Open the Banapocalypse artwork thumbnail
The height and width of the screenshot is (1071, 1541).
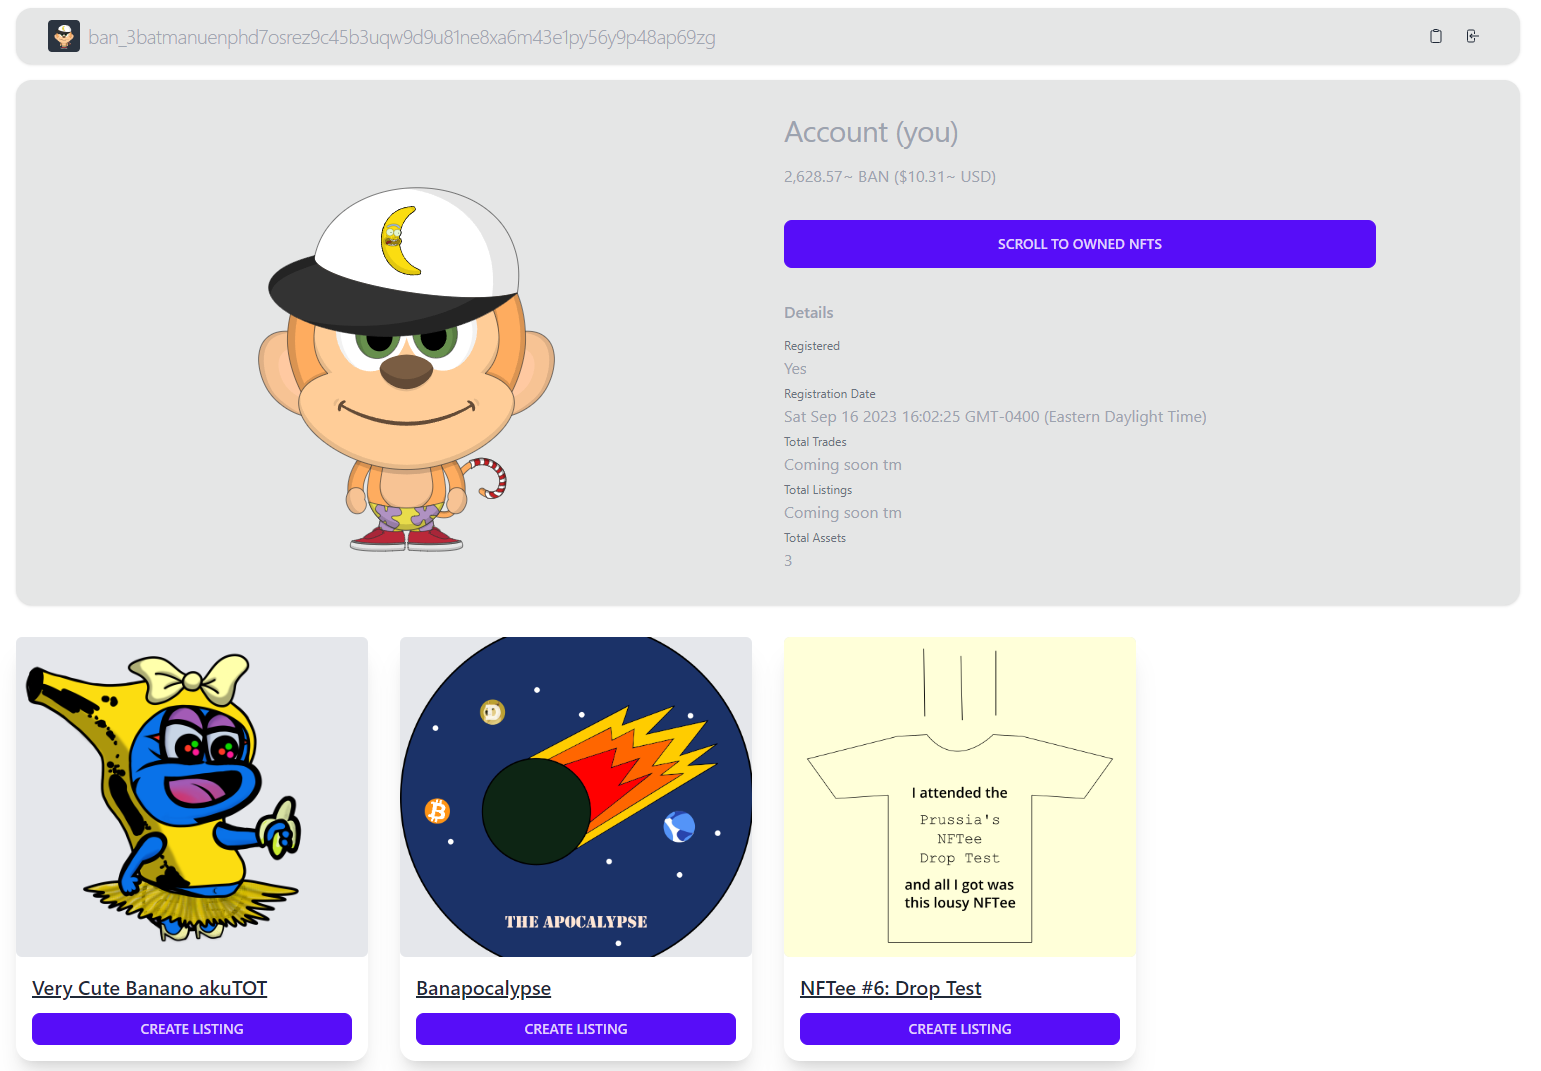[576, 797]
